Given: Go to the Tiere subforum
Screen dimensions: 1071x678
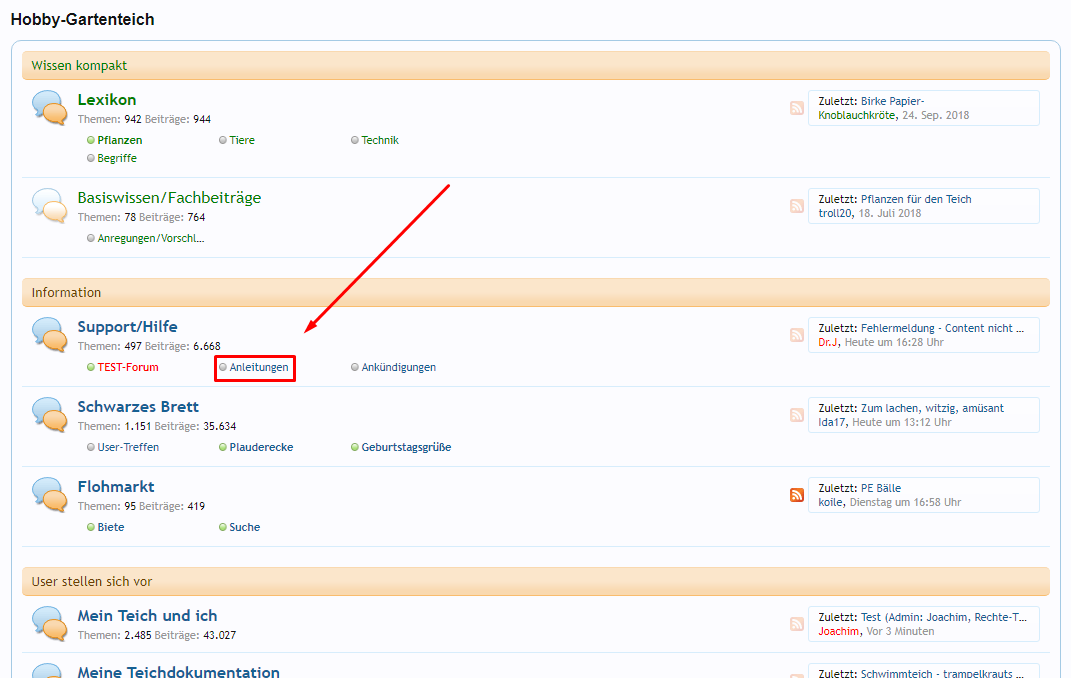Looking at the screenshot, I should point(242,140).
